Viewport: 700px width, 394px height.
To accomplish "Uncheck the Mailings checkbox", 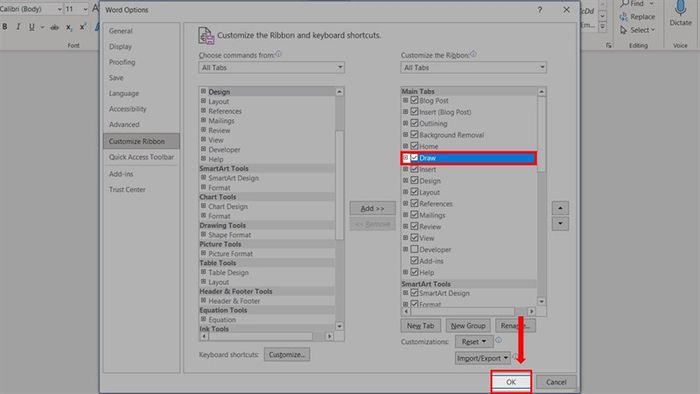I will [414, 215].
